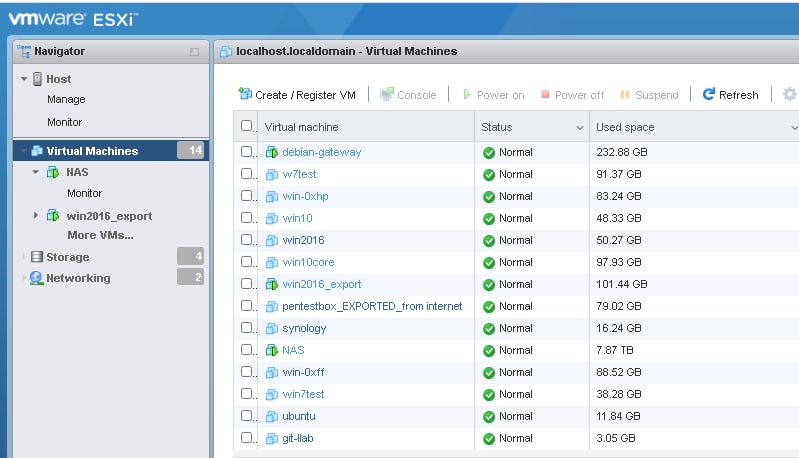Expand the Storage tree node arrow
Image resolution: width=799 pixels, height=458 pixels.
(23, 257)
